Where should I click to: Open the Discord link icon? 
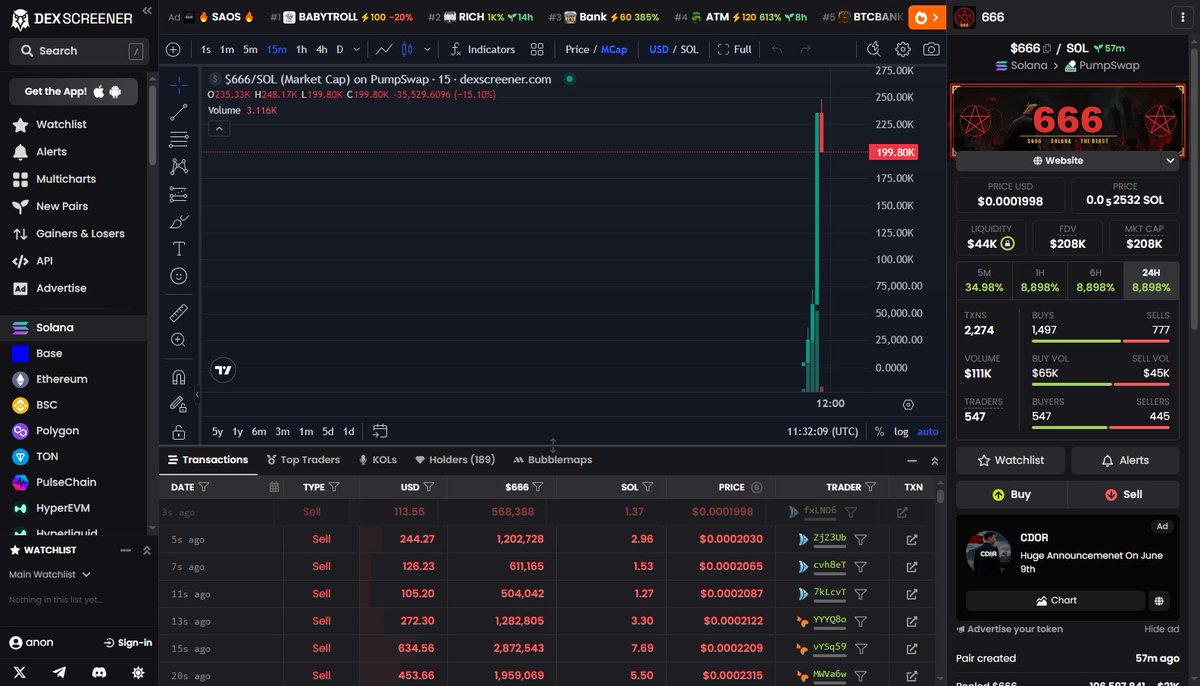coord(98,672)
